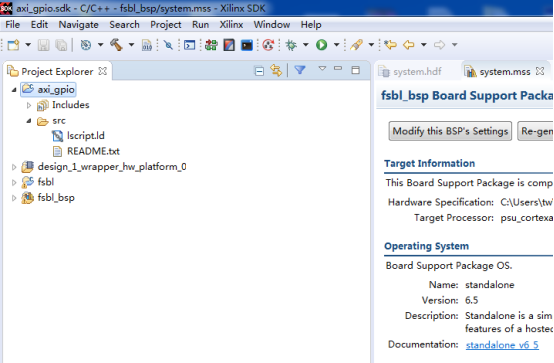Open the Debug dropdown arrow
This screenshot has width=554, height=363.
pyautogui.click(x=306, y=45)
